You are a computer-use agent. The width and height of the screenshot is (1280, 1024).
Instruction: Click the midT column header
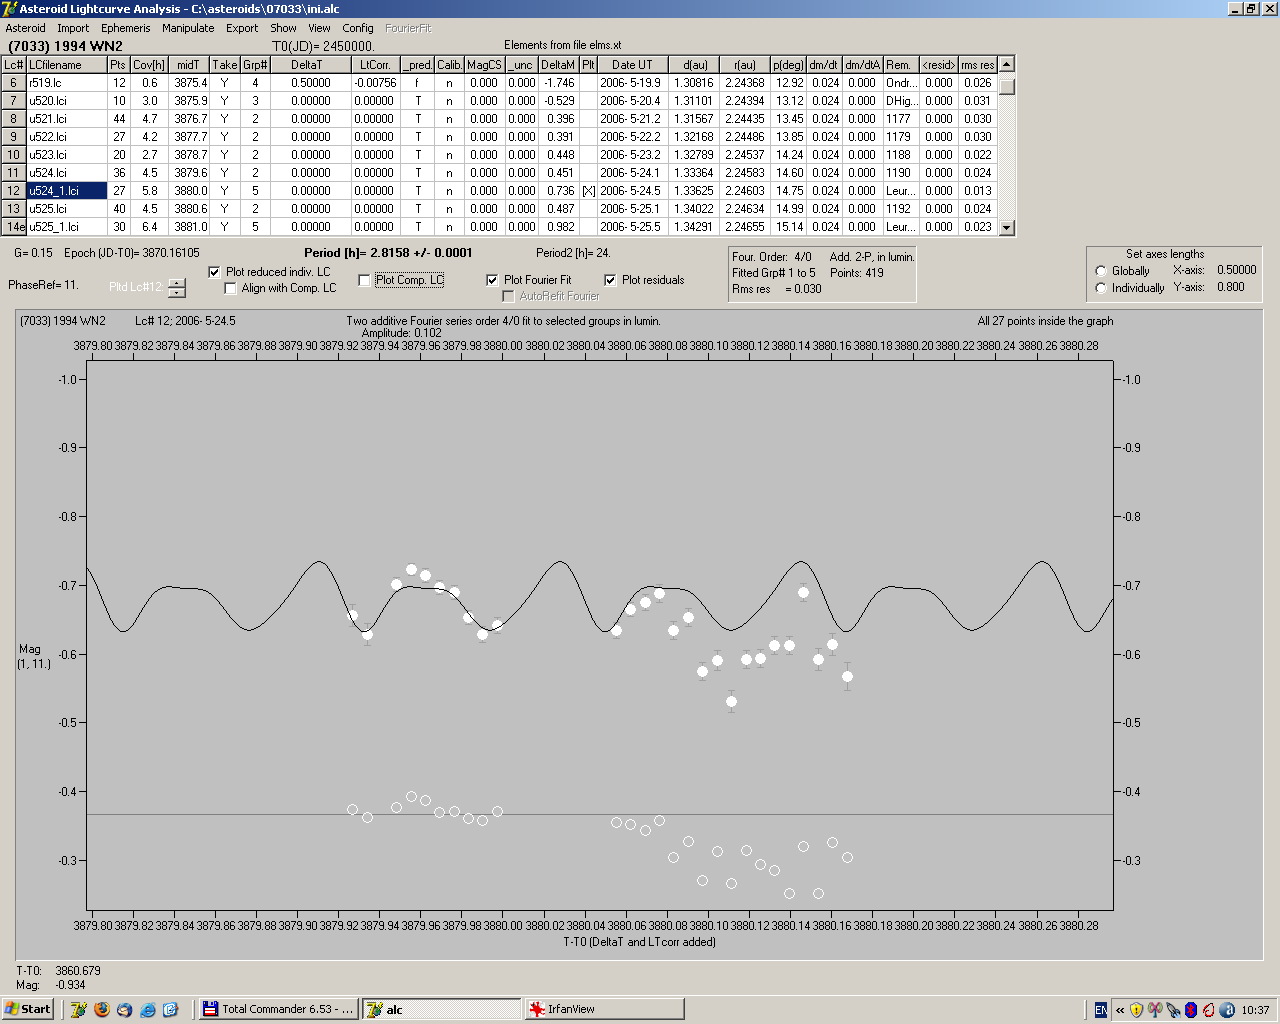189,65
